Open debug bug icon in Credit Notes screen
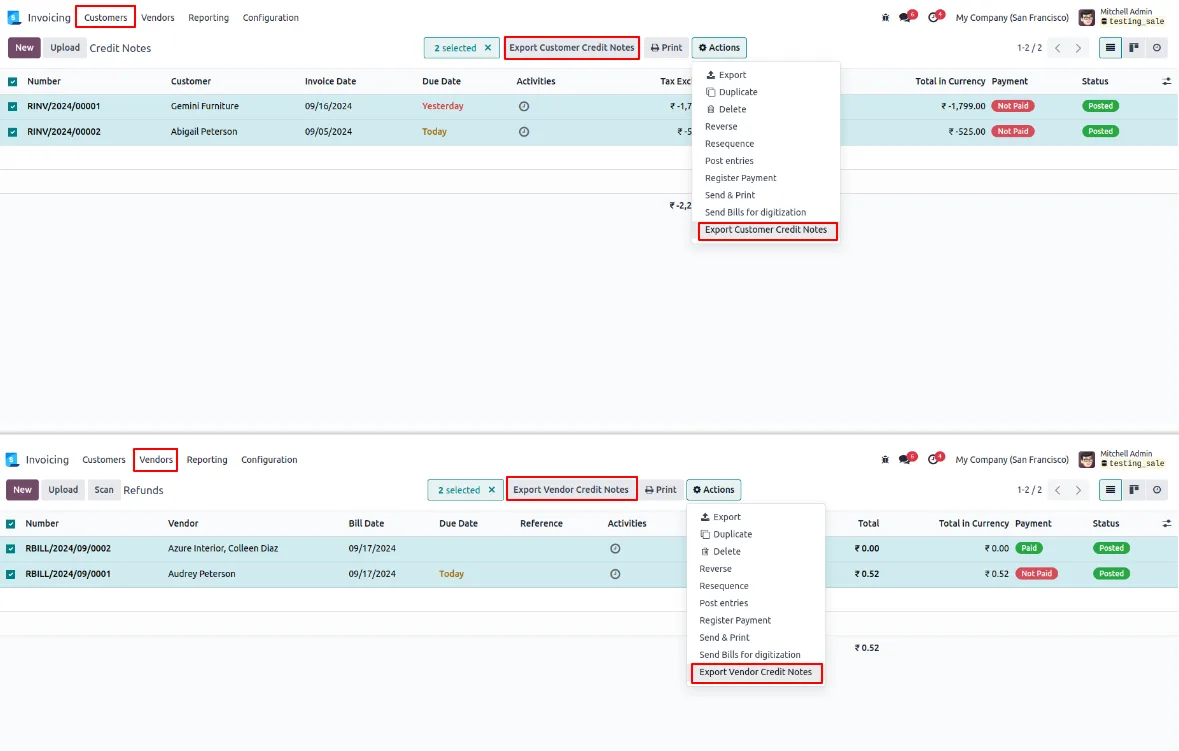Viewport: 1179px width, 751px height. click(x=885, y=17)
